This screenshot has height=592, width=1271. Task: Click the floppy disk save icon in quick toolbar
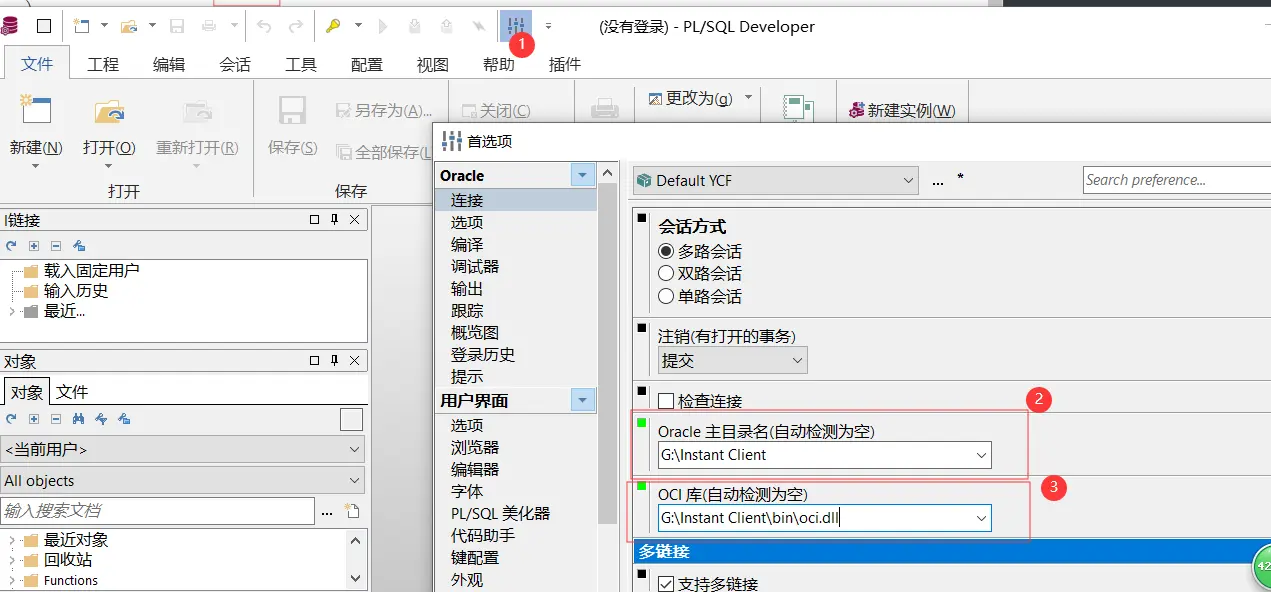pyautogui.click(x=177, y=26)
